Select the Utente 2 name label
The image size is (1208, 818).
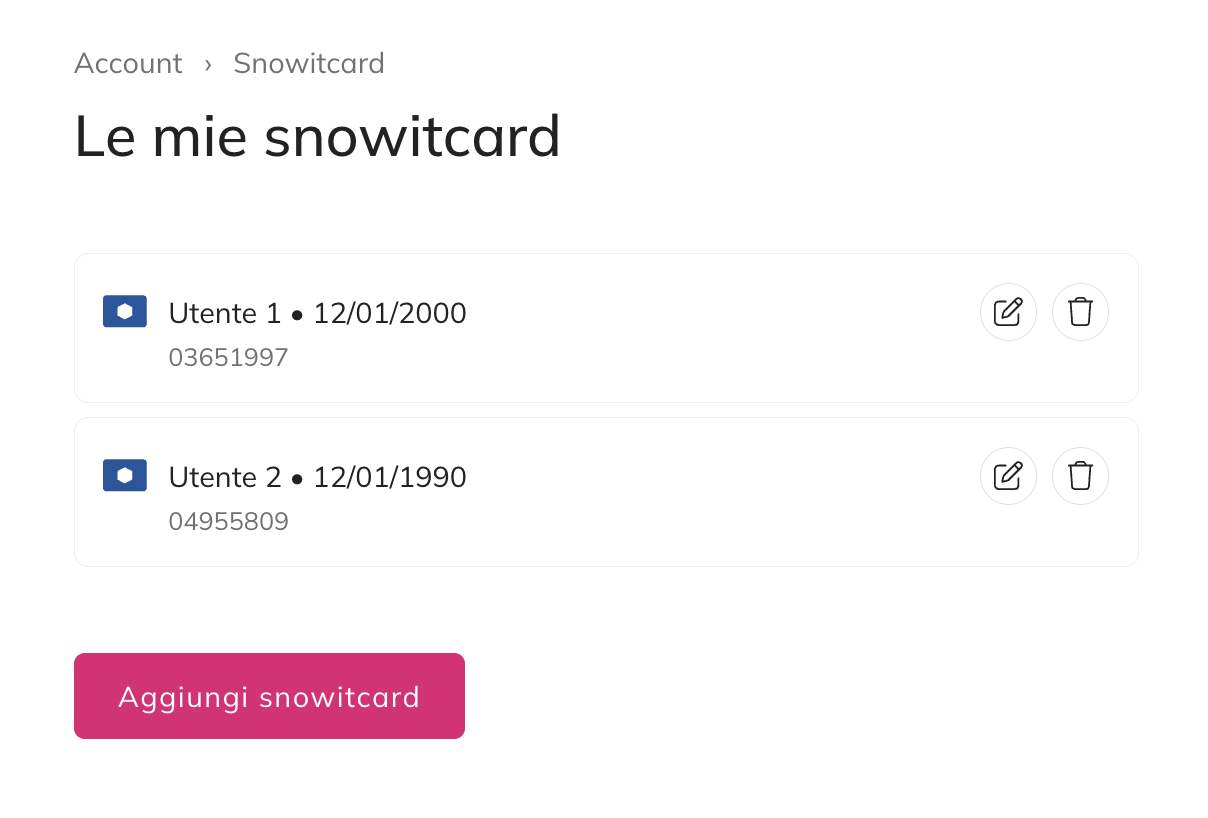coord(225,478)
